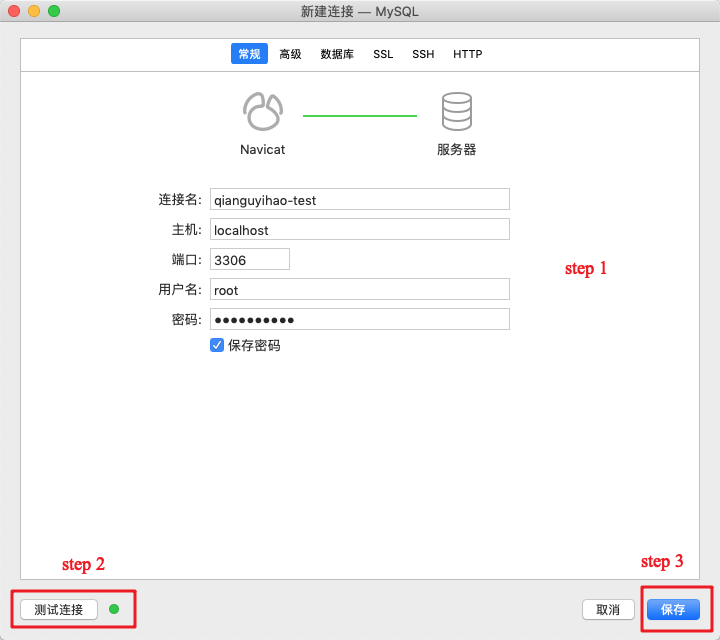Close the window with red button
Viewport: 720px width, 640px height.
point(14,11)
